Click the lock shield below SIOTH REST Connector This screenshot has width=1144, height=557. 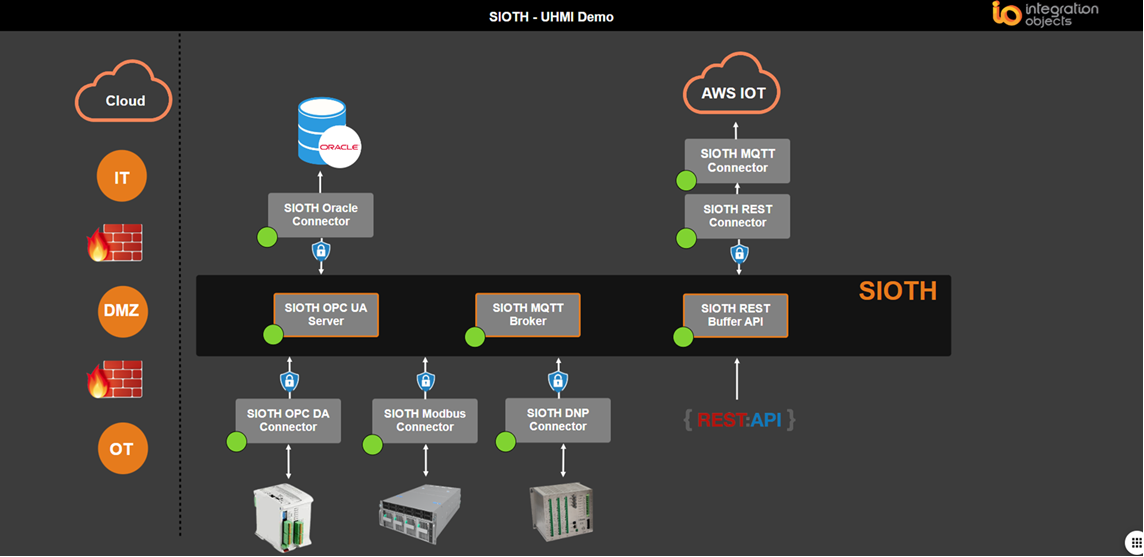[739, 254]
